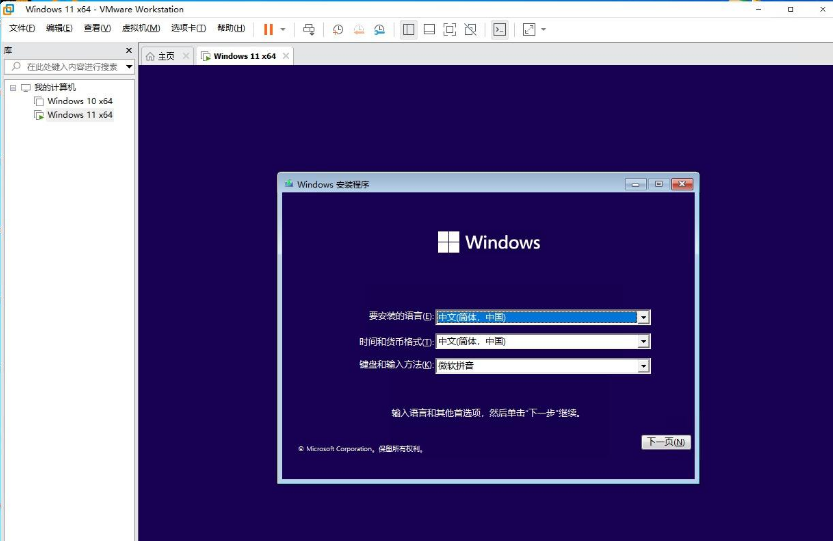Click the 输入语言和其他首选项 instruction text
Image resolution: width=833 pixels, height=541 pixels.
(486, 413)
